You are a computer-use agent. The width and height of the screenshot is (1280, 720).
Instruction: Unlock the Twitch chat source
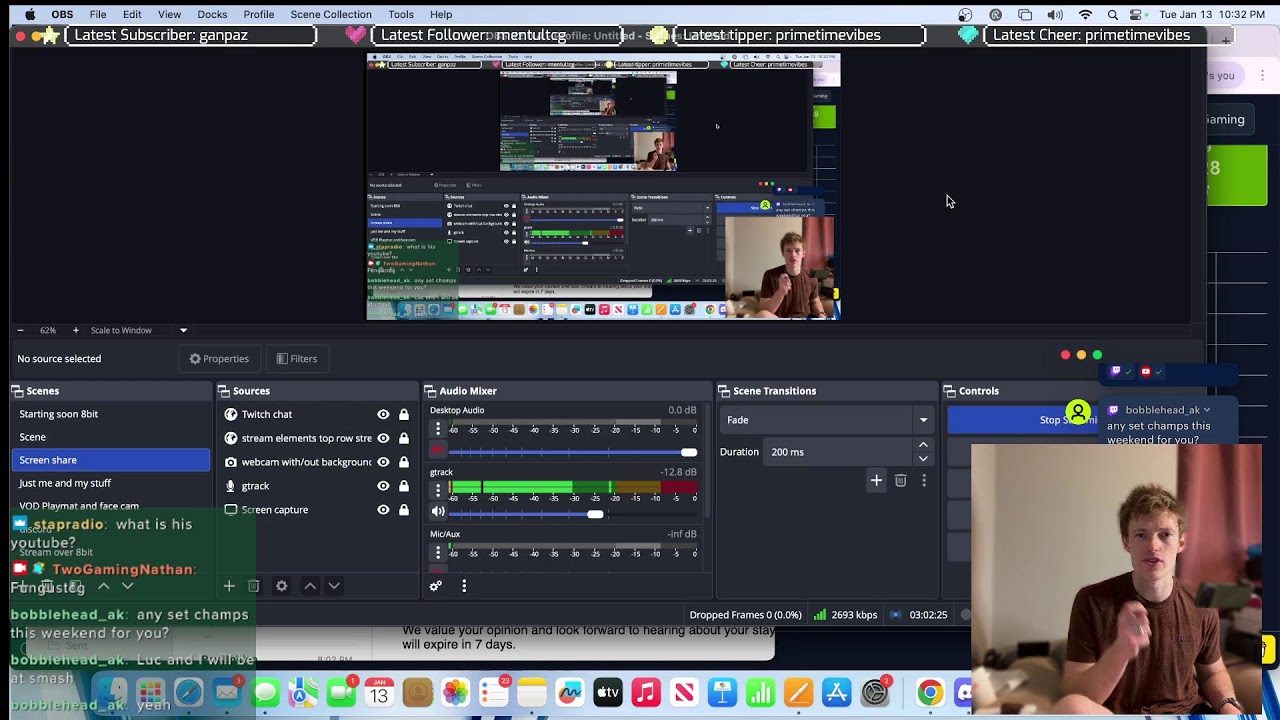point(404,414)
